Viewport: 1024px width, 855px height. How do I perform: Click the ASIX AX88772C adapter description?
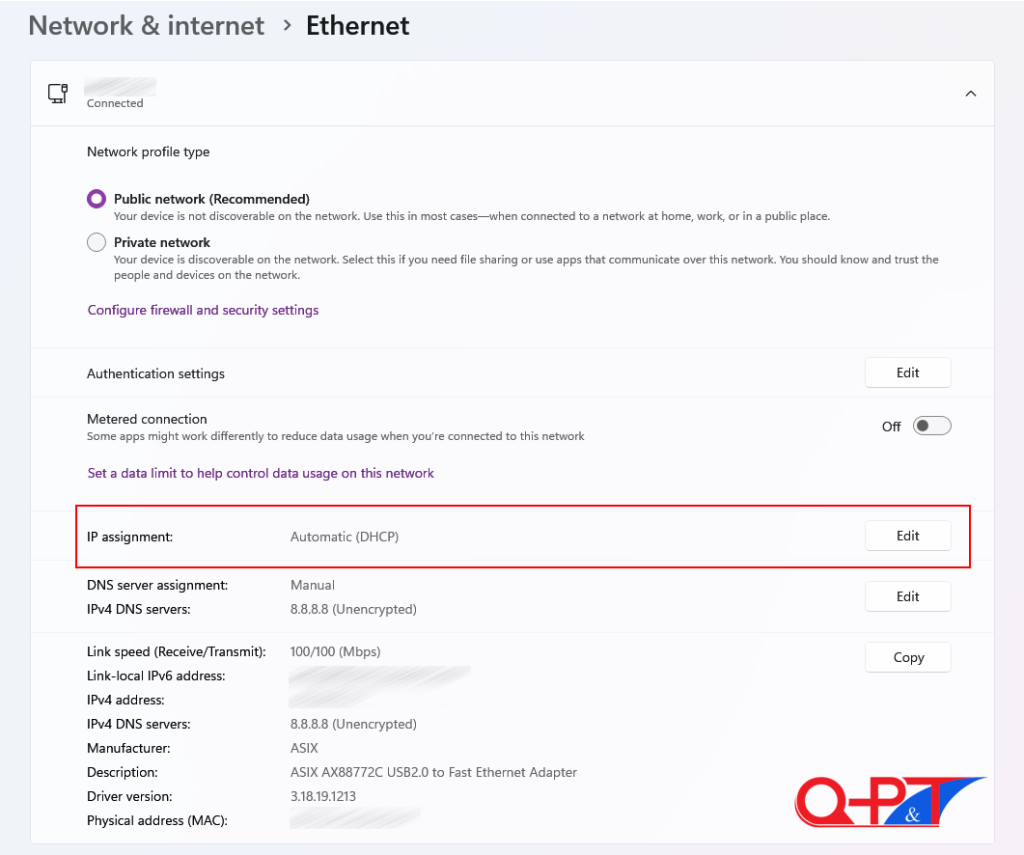(x=433, y=772)
